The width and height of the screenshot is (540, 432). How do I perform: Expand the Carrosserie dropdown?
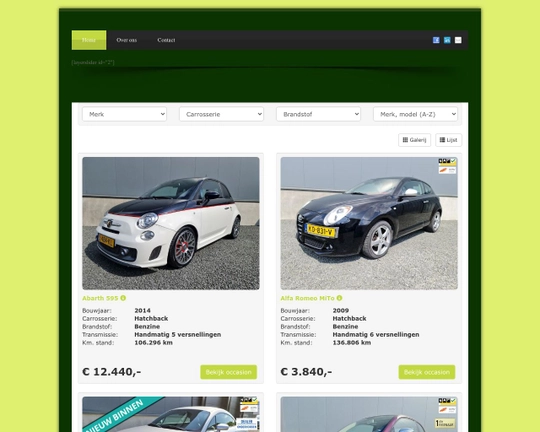click(x=221, y=114)
